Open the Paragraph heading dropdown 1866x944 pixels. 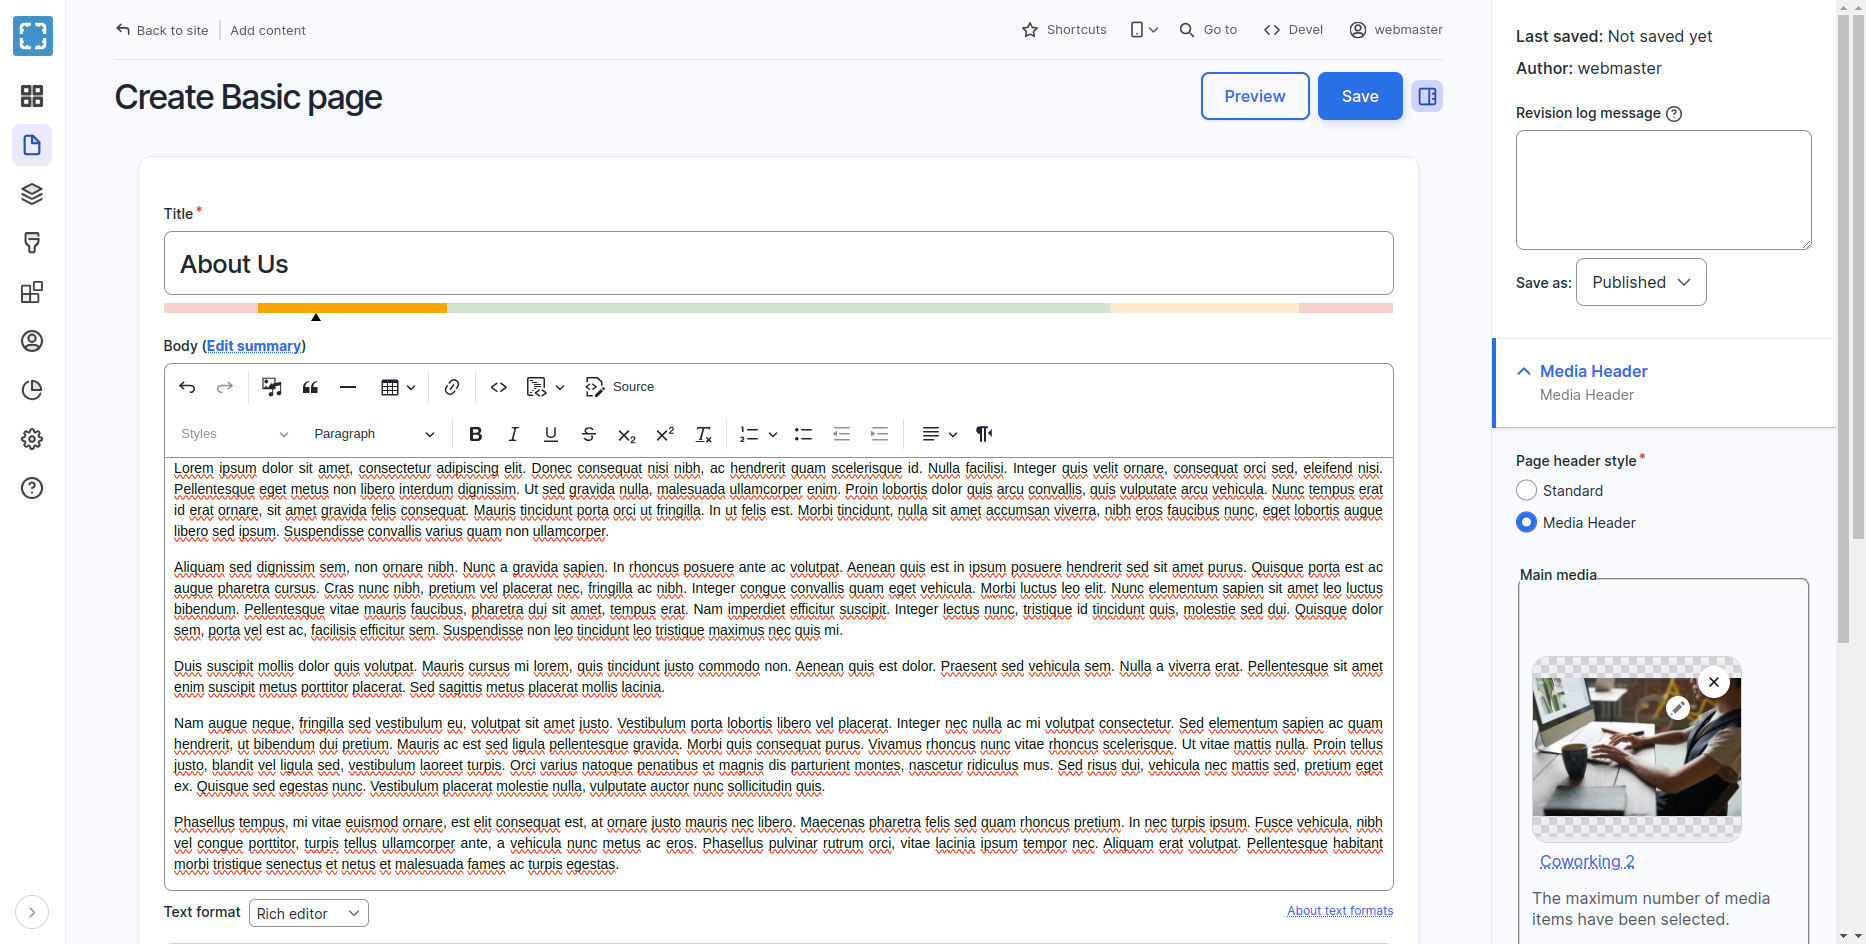(x=374, y=434)
